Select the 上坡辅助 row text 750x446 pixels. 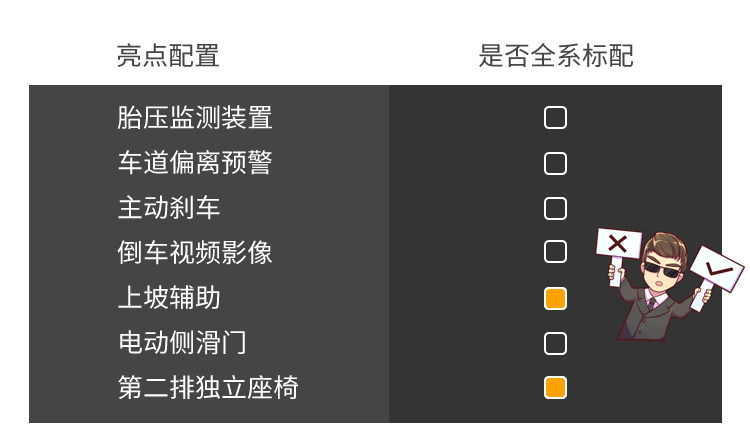[168, 298]
